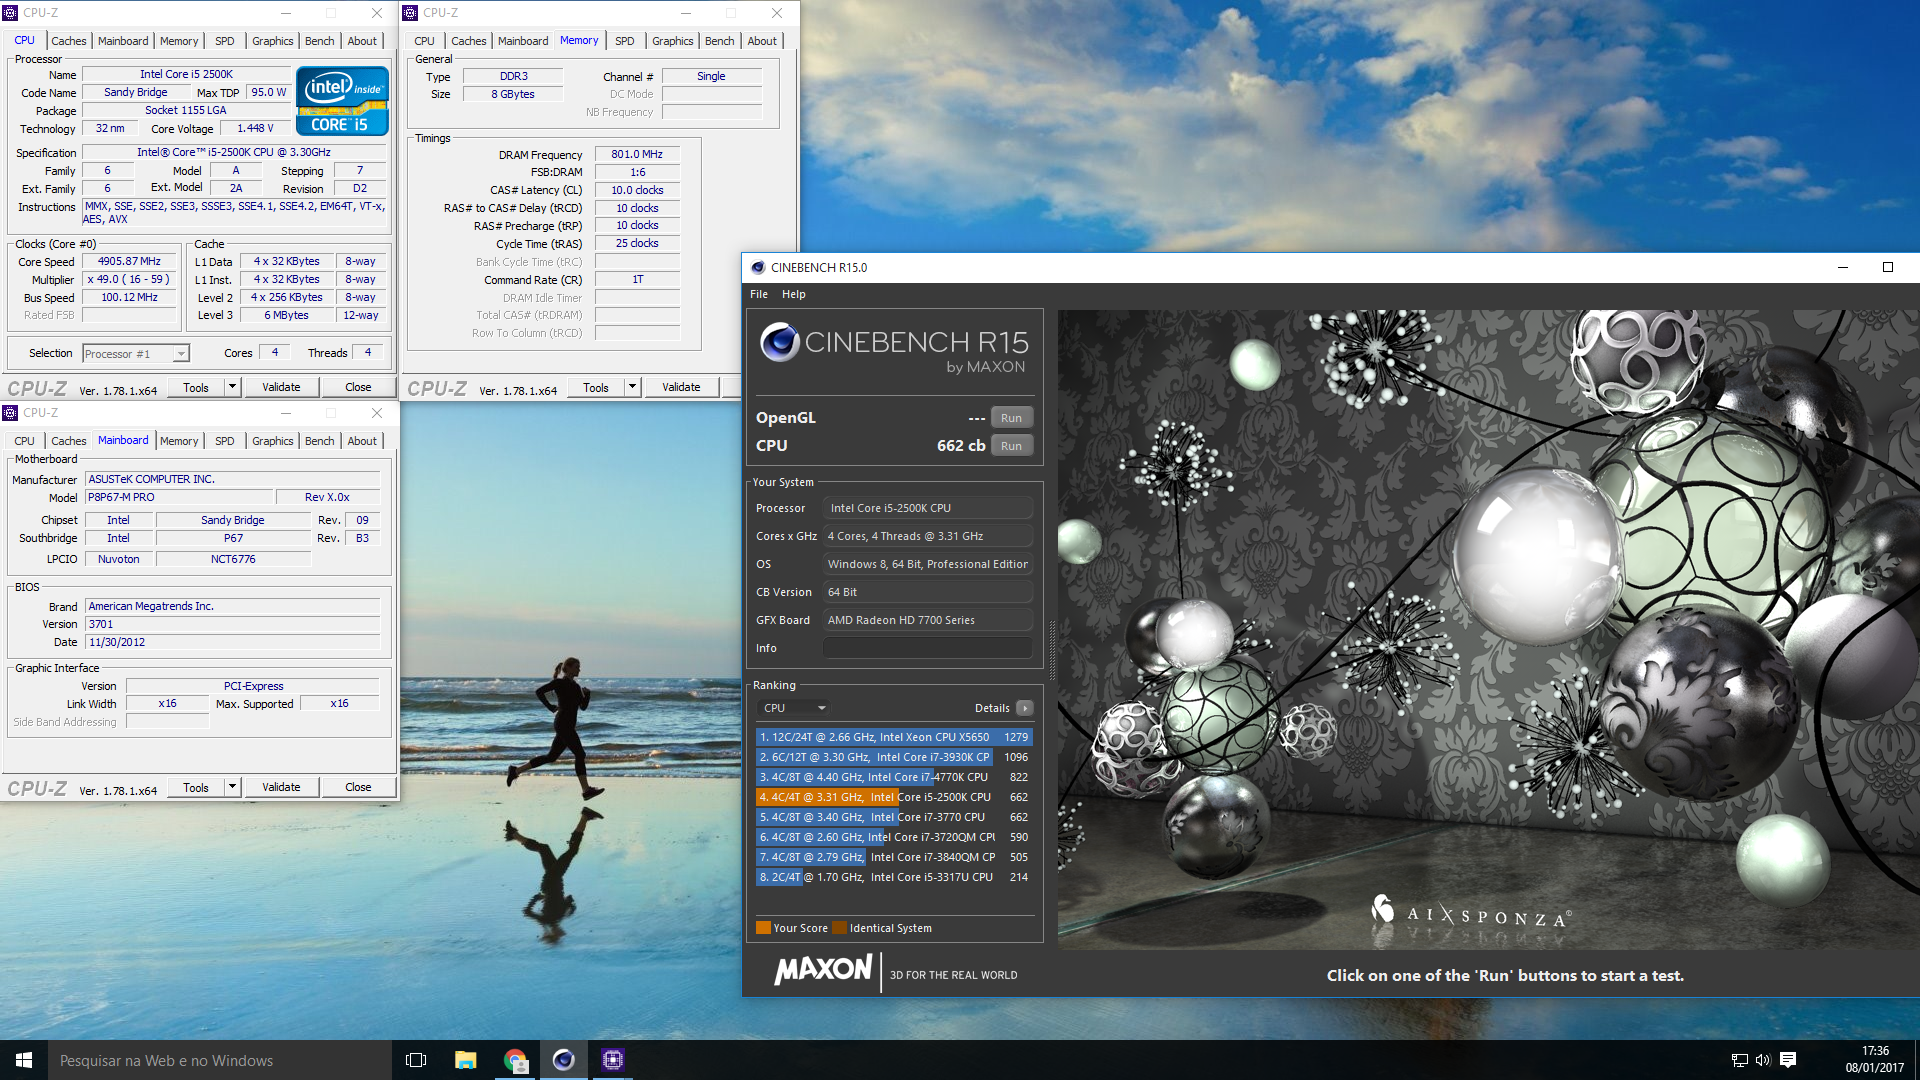
Task: Select ranking row i7-3840QM score 505
Action: [894, 857]
